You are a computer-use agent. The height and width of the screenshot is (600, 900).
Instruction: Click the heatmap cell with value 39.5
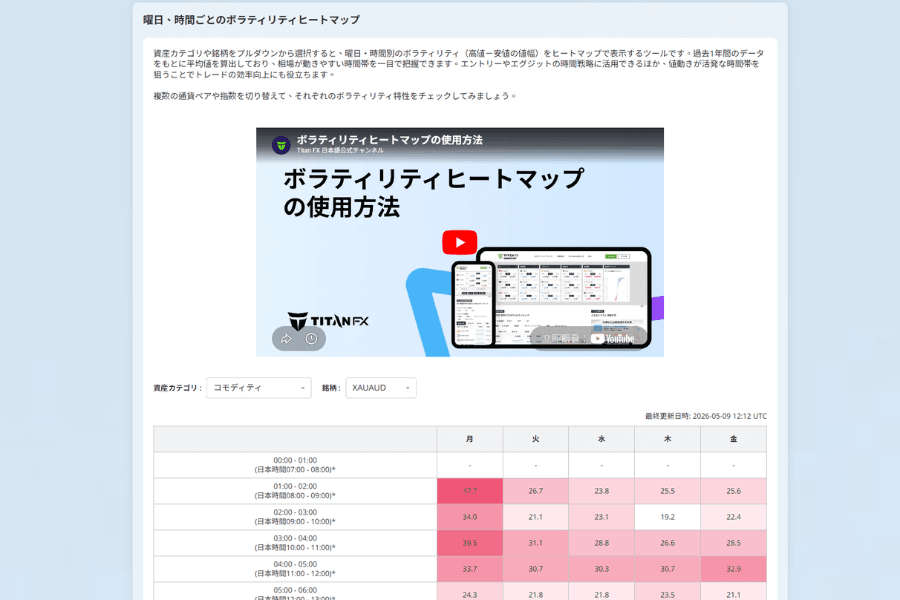pos(470,543)
